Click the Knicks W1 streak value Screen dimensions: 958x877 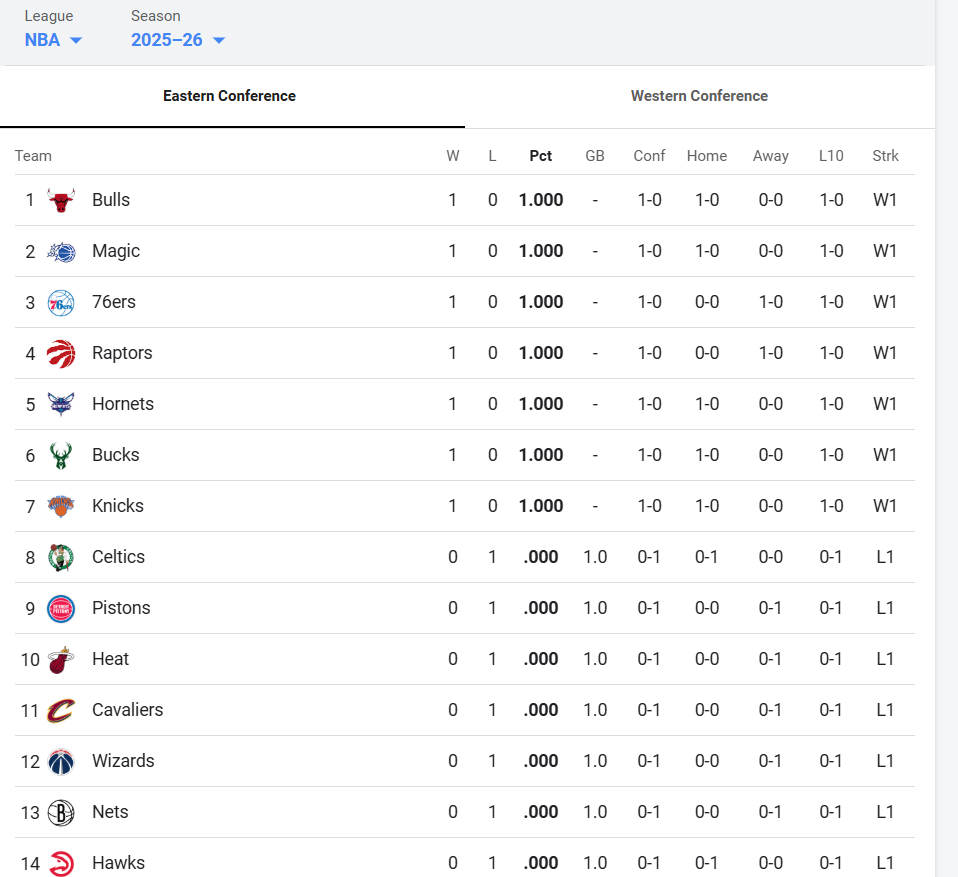pyautogui.click(x=885, y=506)
